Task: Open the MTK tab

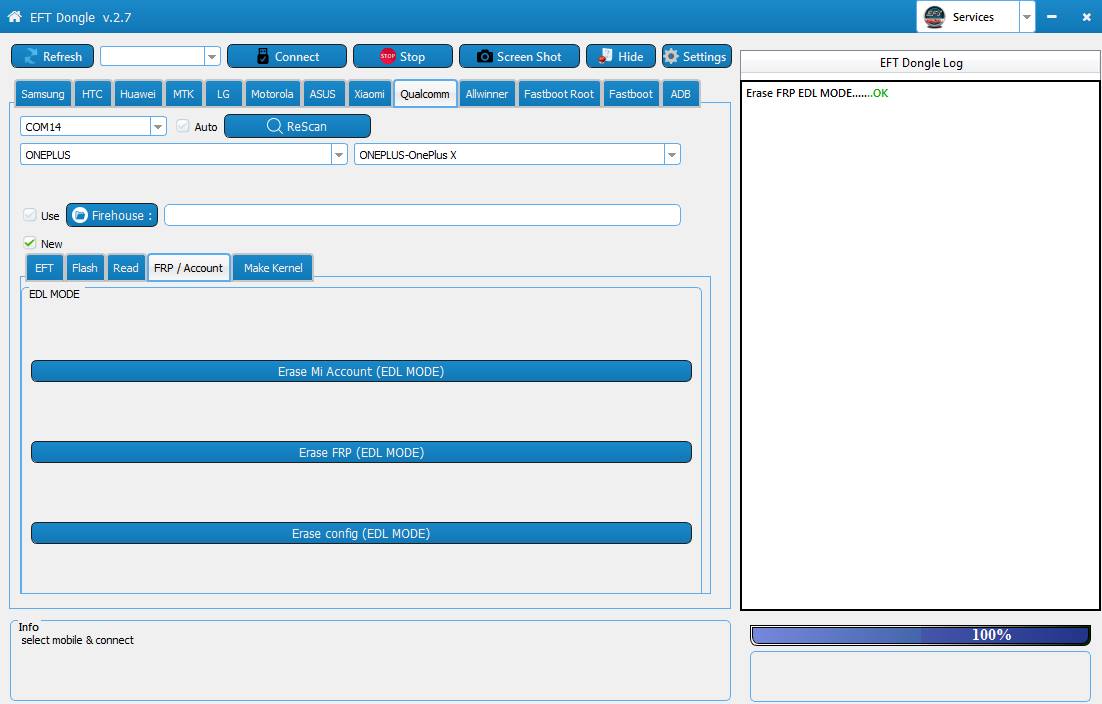Action: pyautogui.click(x=183, y=93)
